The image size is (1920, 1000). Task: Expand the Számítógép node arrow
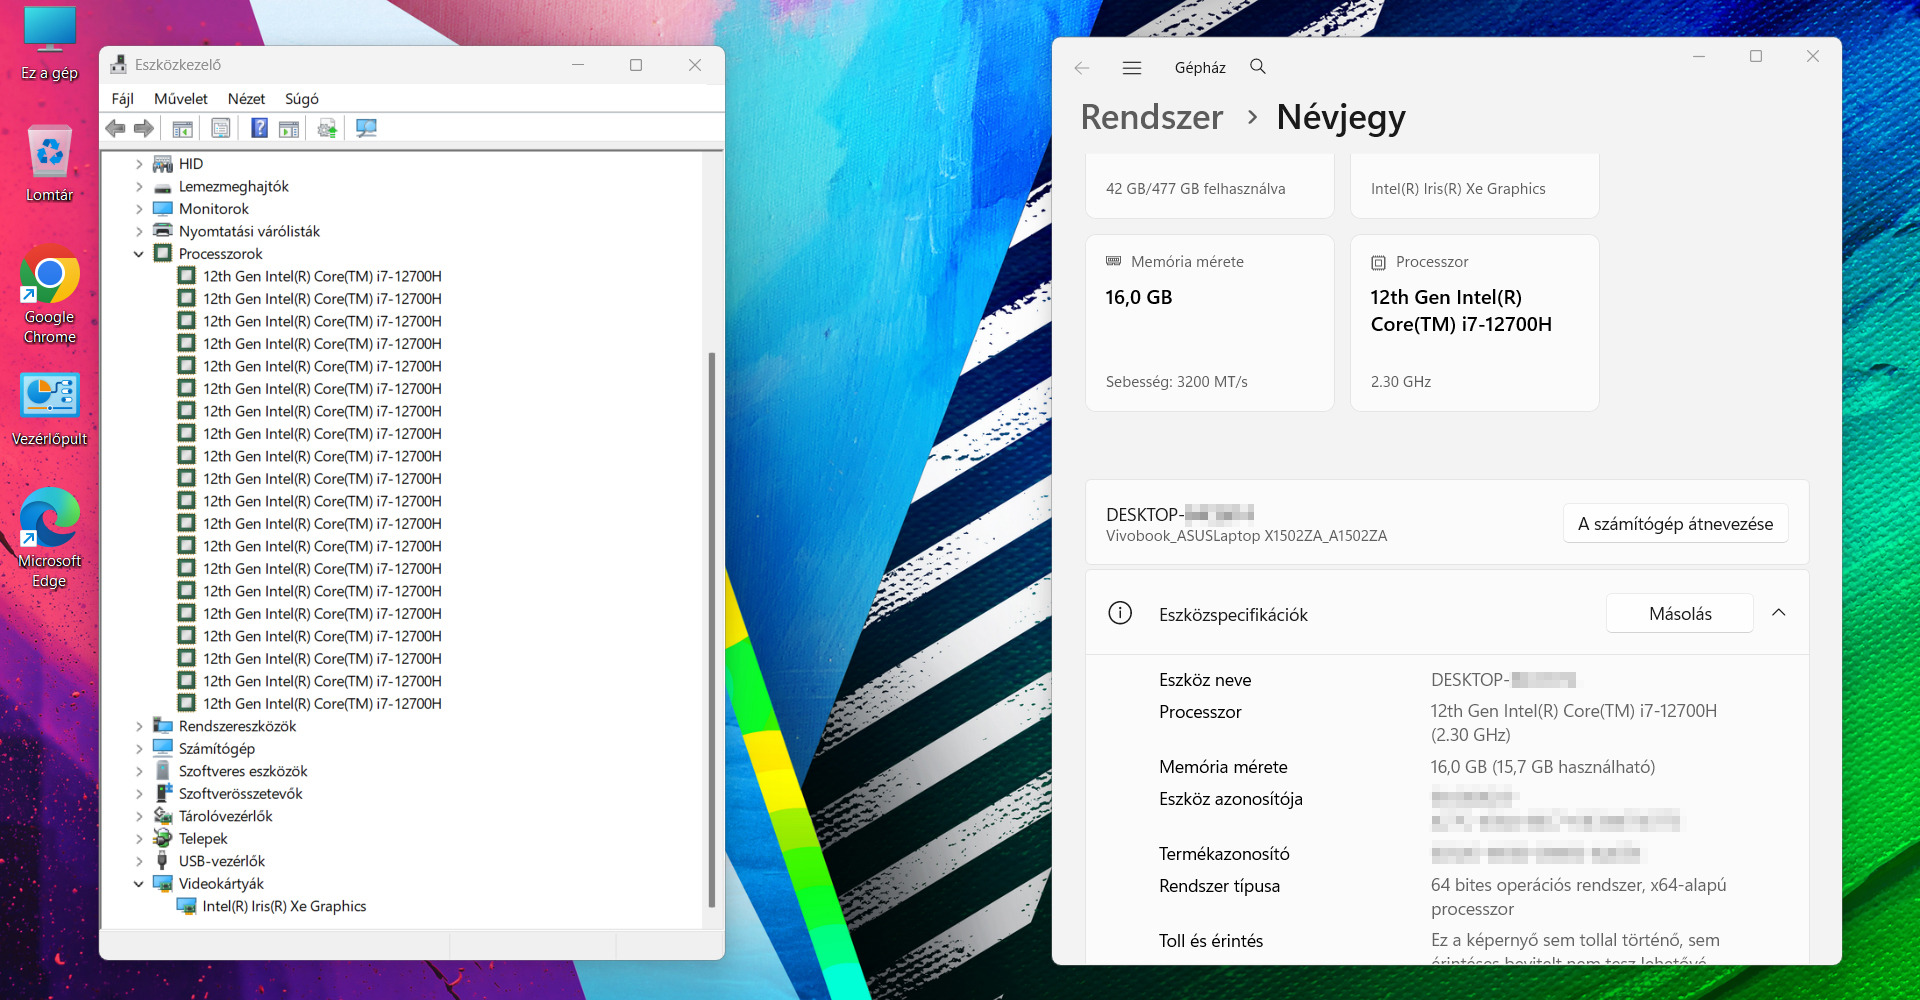139,749
